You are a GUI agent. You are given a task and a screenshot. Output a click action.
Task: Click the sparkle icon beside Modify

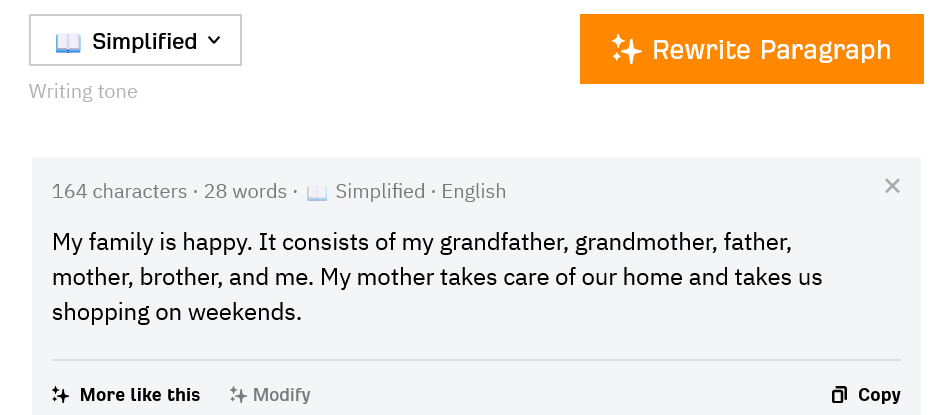click(x=238, y=395)
